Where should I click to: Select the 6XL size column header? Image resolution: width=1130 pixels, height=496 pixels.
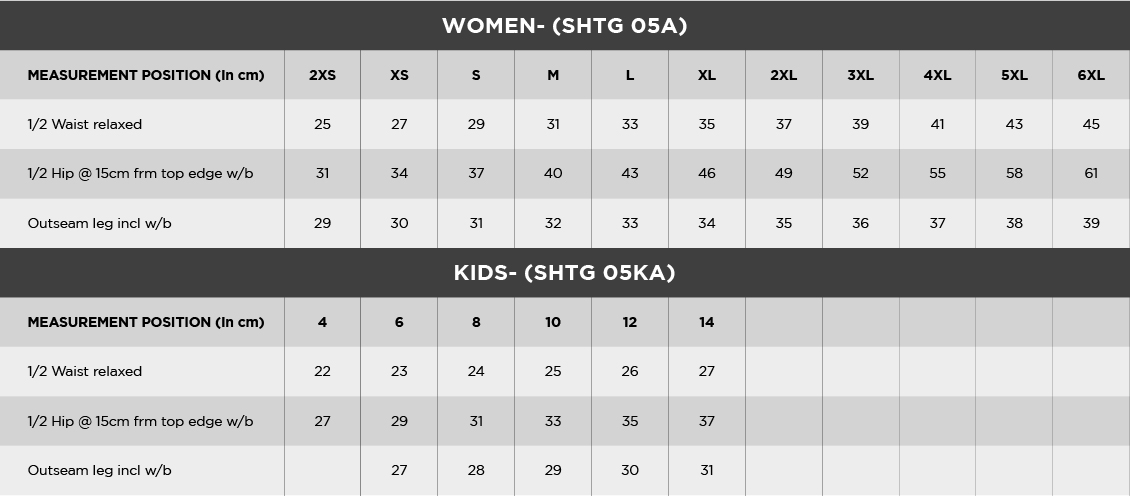pos(1091,75)
